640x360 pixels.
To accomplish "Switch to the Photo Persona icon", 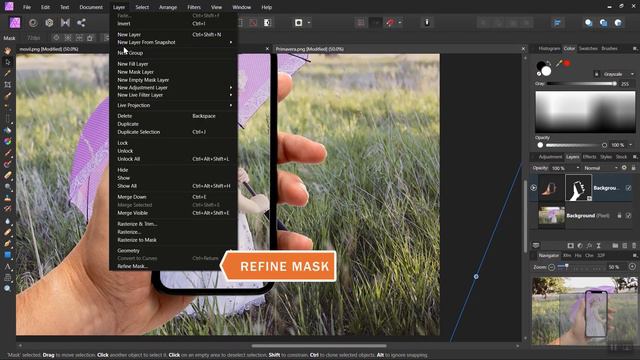I will point(15,22).
